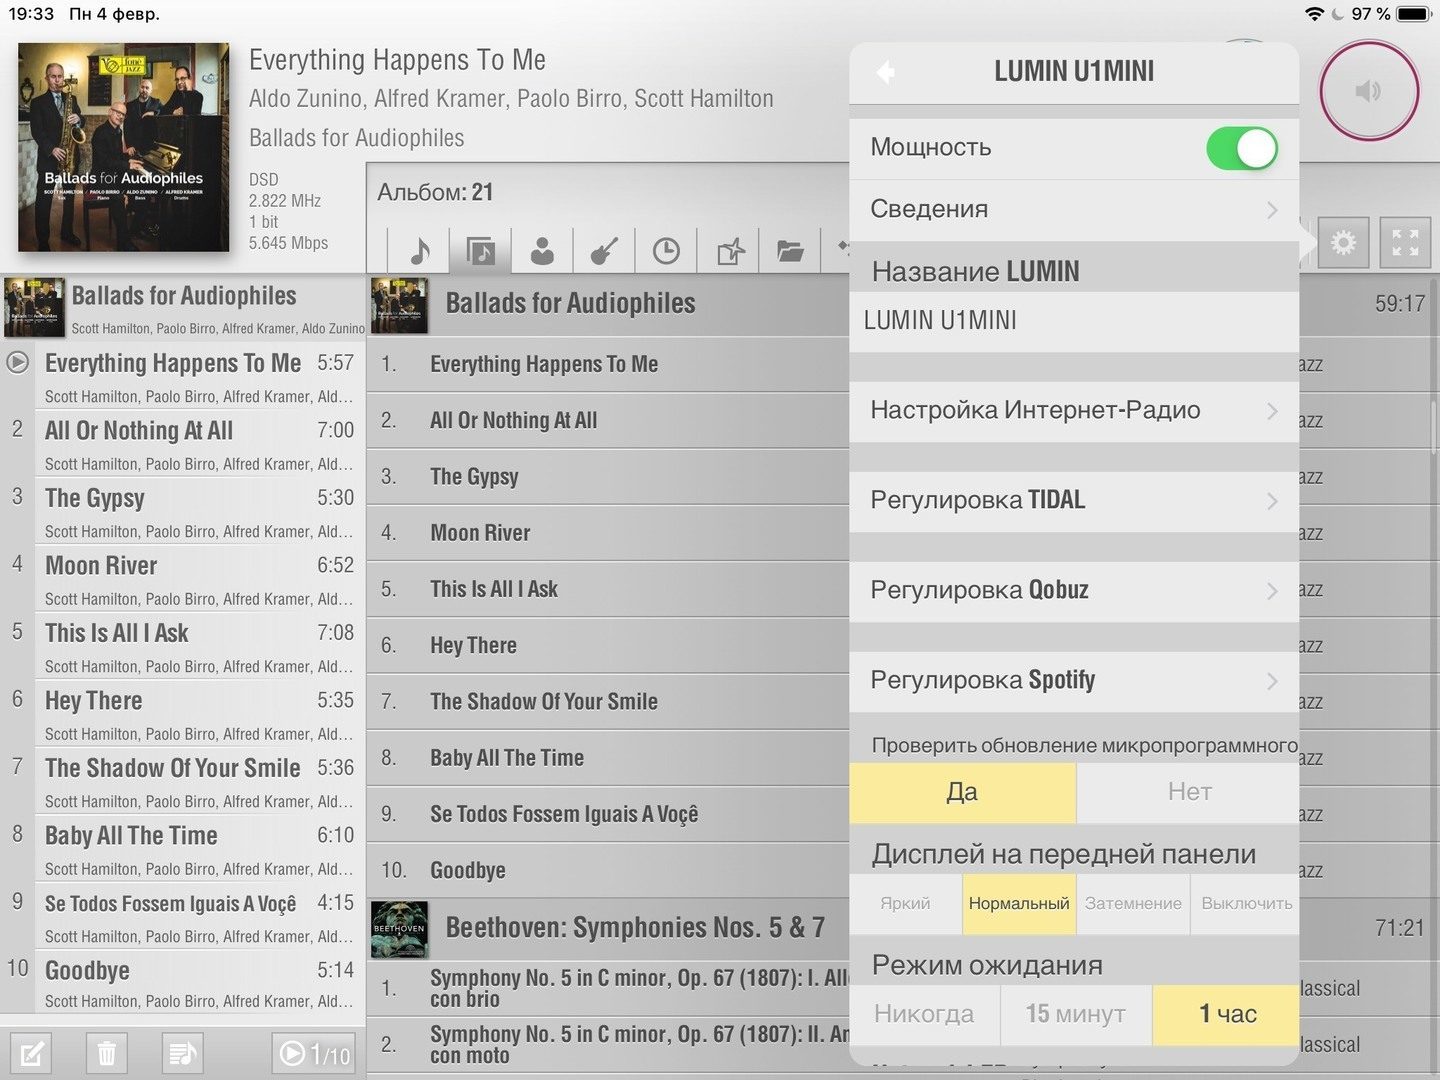Turn off the Мощность power switch
This screenshot has height=1080, width=1440.
click(x=1241, y=149)
